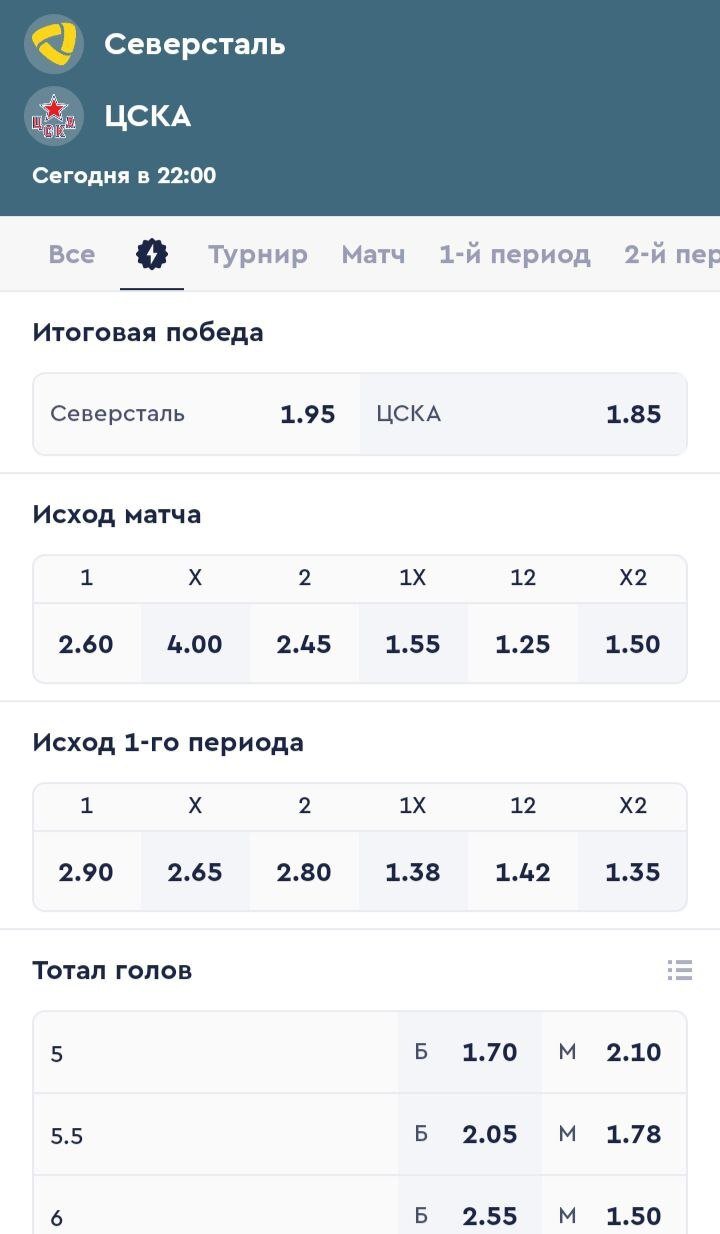Viewport: 720px width, 1234px height.
Task: Choose match double chance 12 at 1.25
Action: pyautogui.click(x=523, y=644)
